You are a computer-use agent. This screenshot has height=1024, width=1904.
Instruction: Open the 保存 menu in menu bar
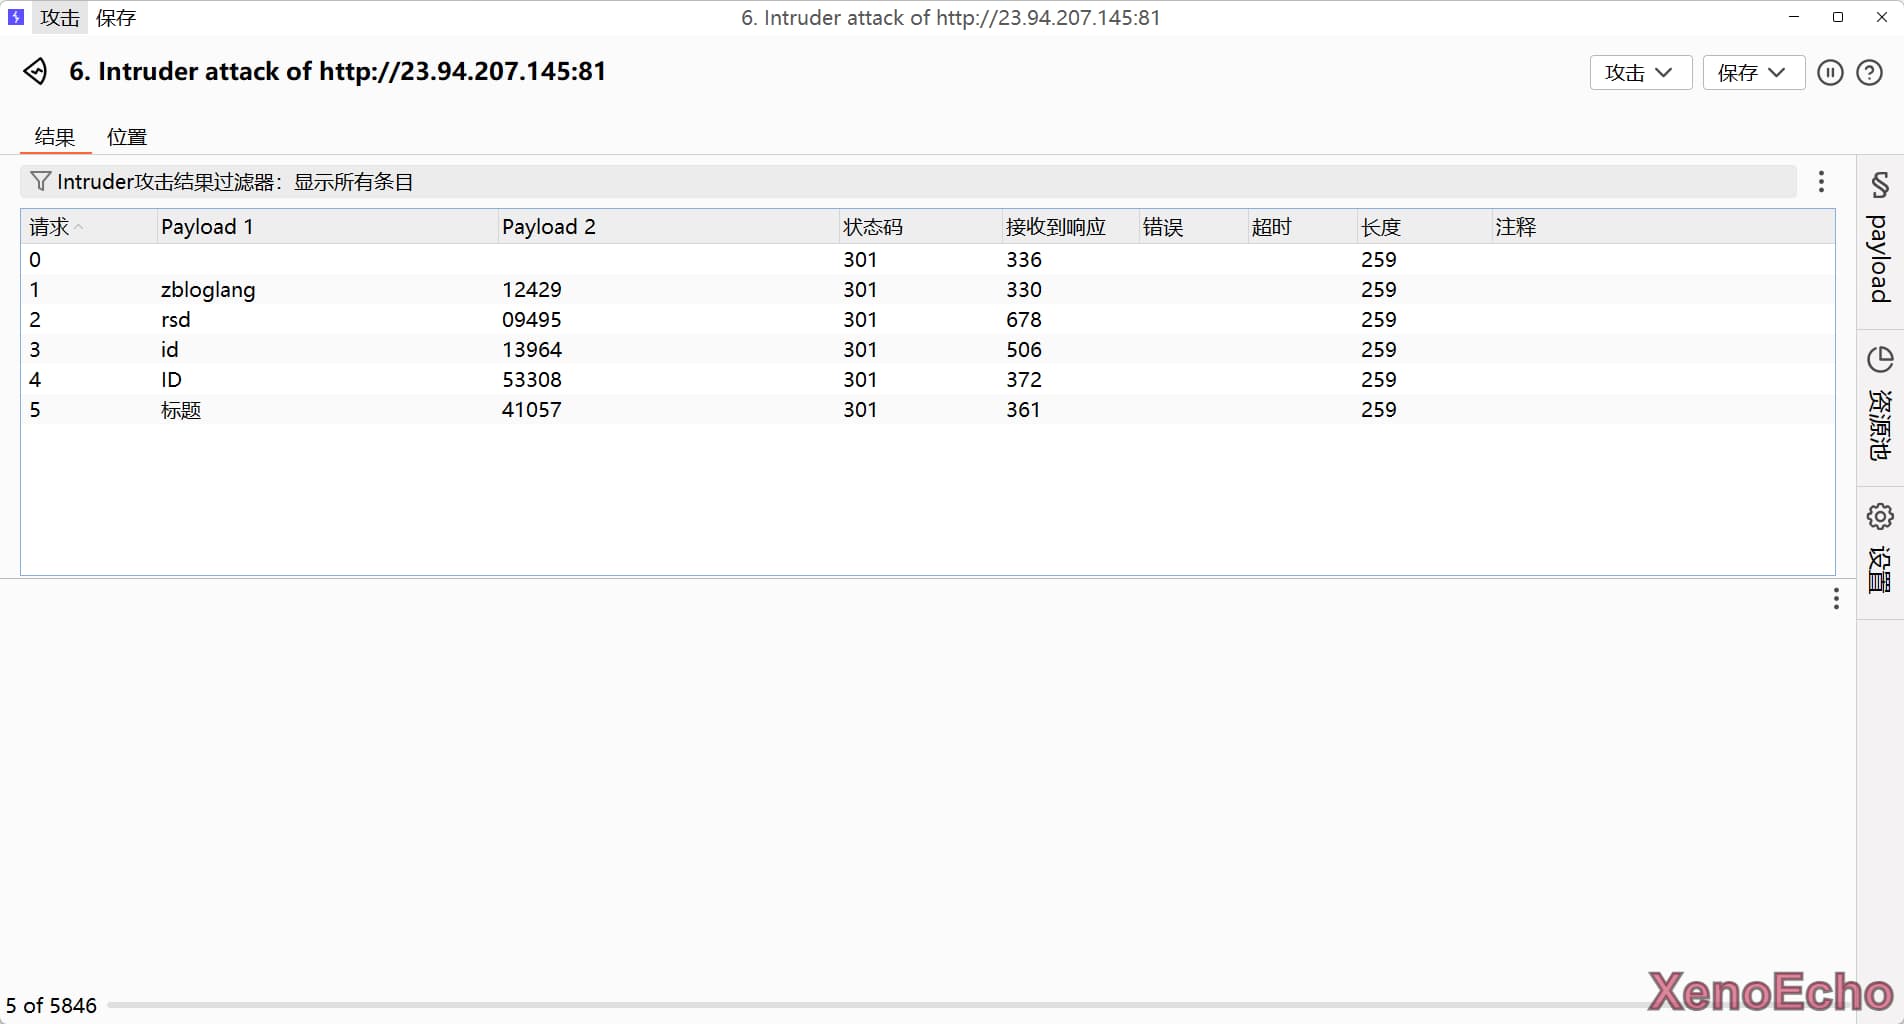pyautogui.click(x=116, y=18)
